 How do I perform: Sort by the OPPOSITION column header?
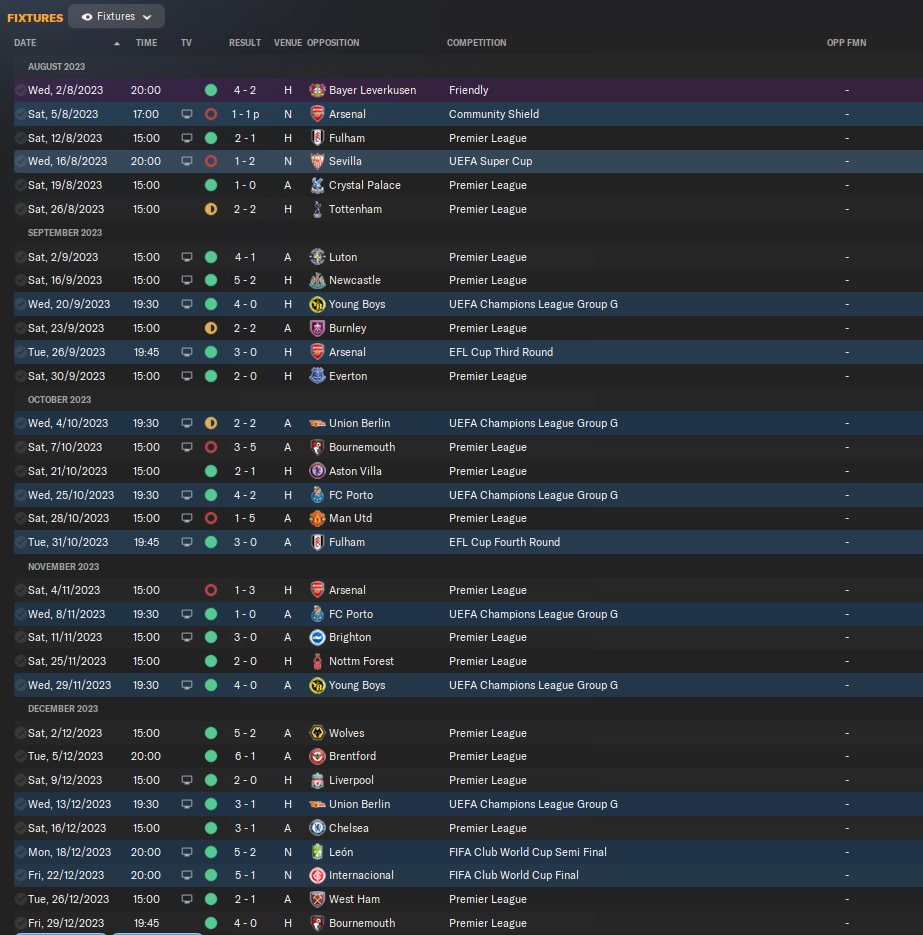333,43
